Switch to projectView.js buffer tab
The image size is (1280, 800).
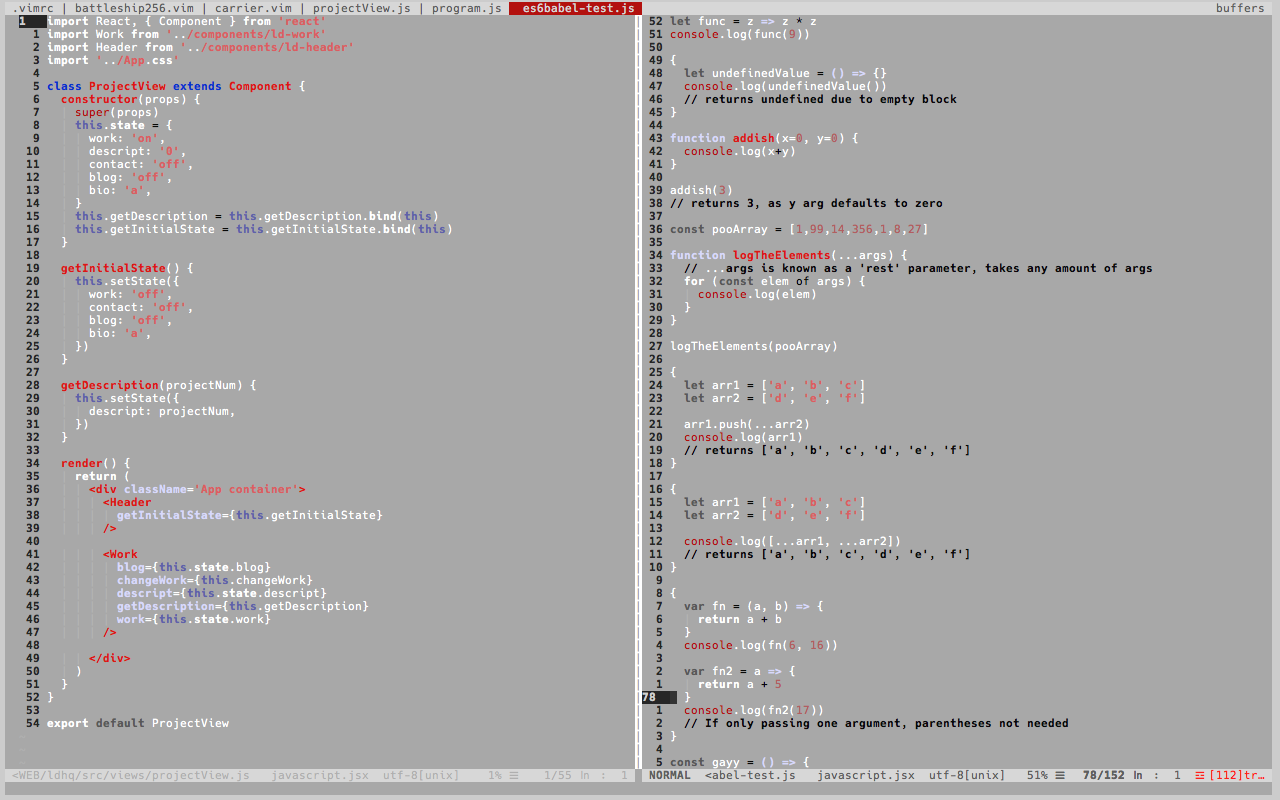(361, 8)
